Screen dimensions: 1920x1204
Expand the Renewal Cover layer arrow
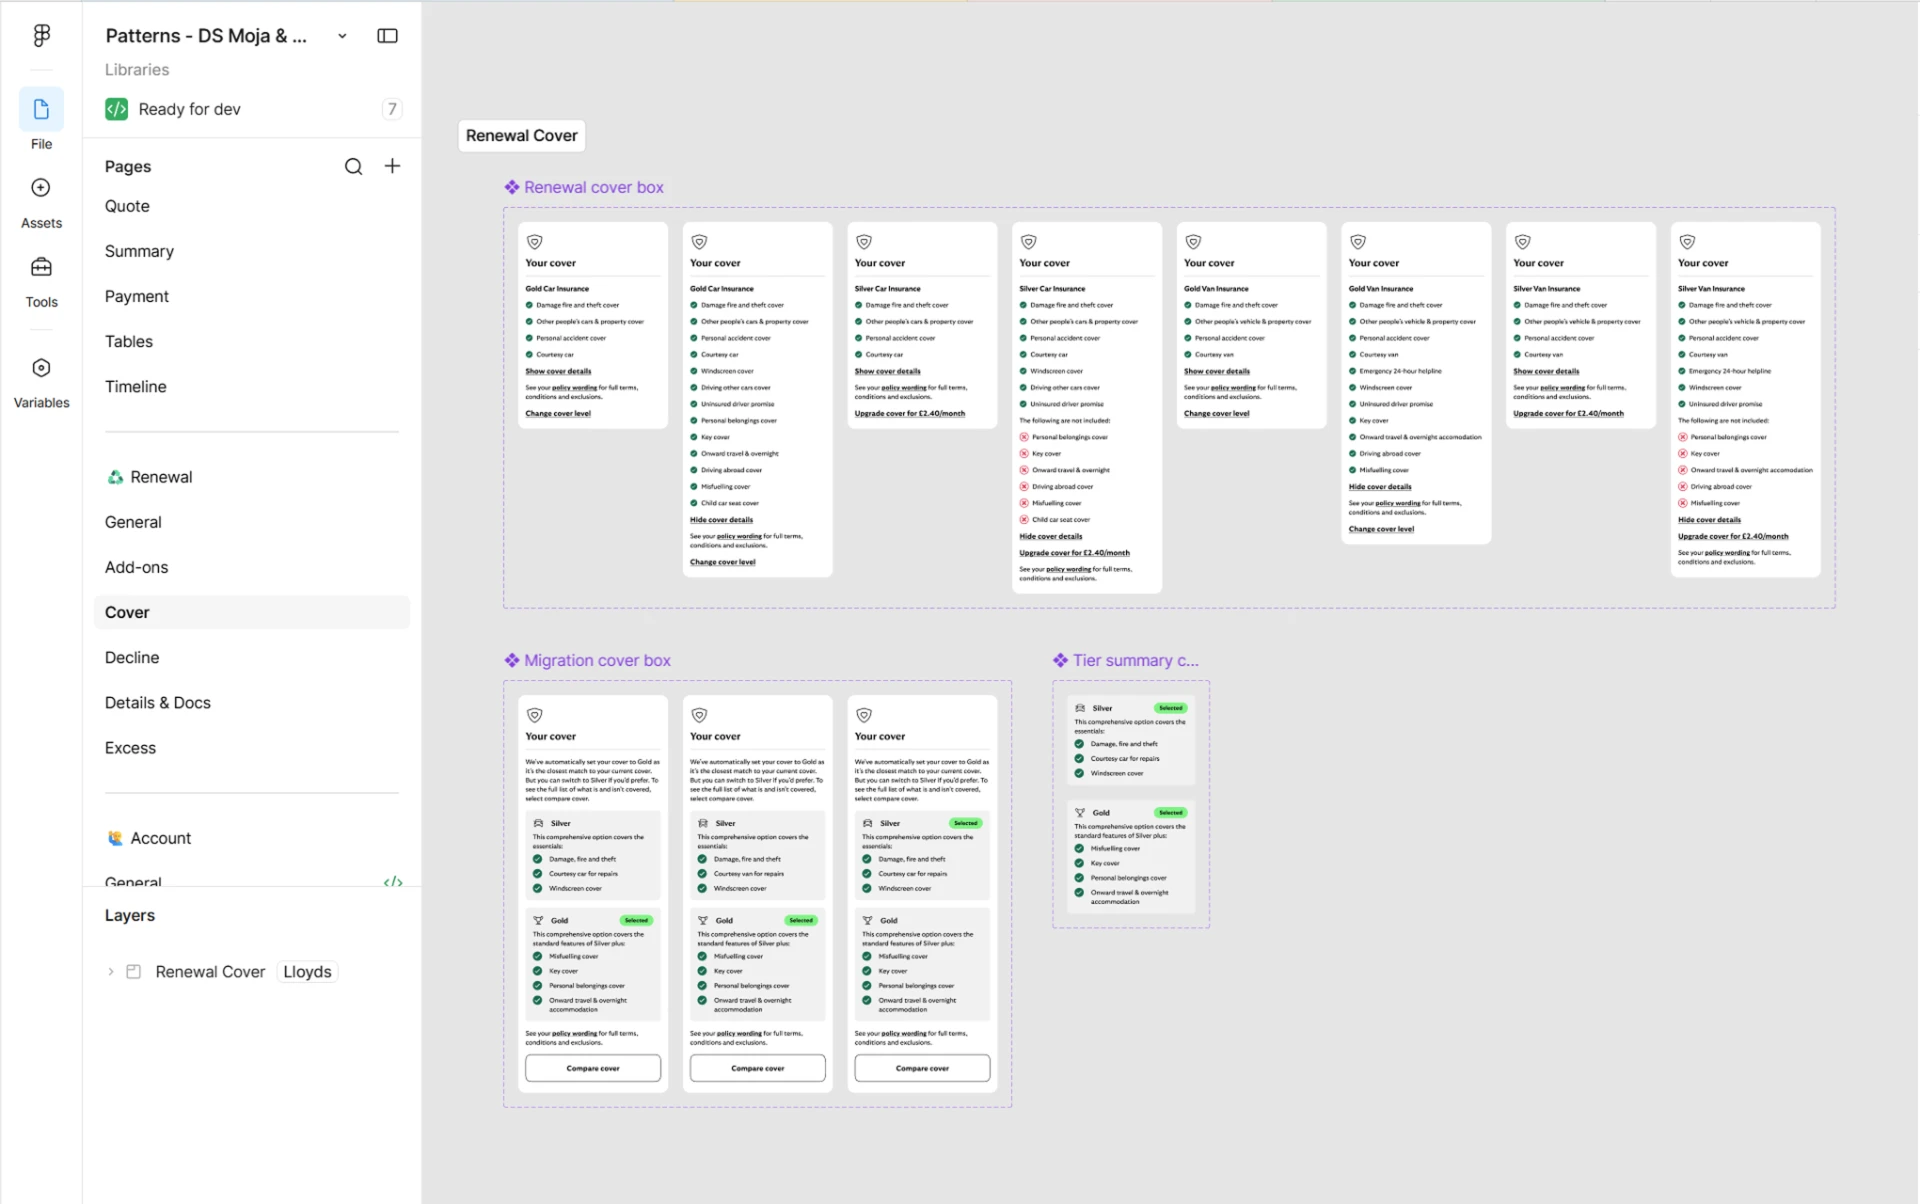pos(111,972)
